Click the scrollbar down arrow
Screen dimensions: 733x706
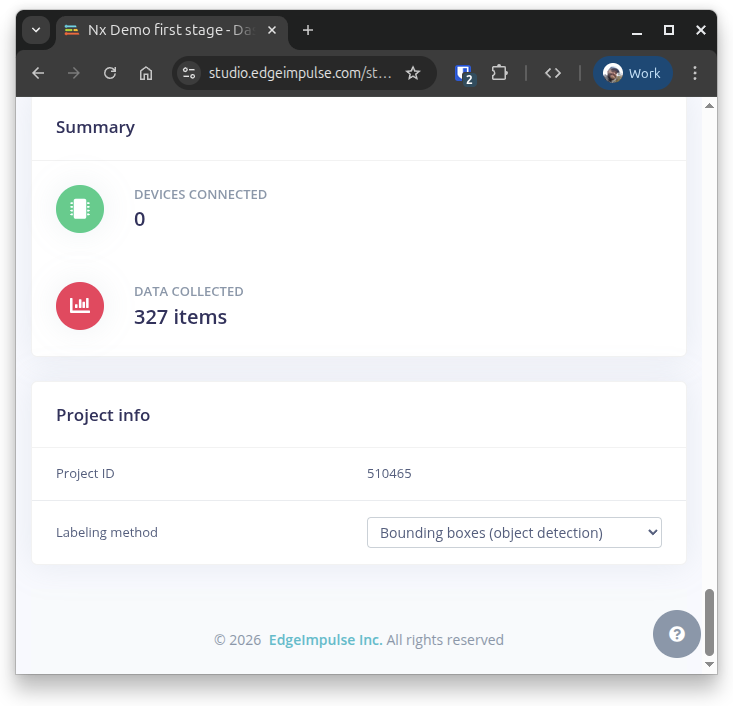click(x=709, y=664)
